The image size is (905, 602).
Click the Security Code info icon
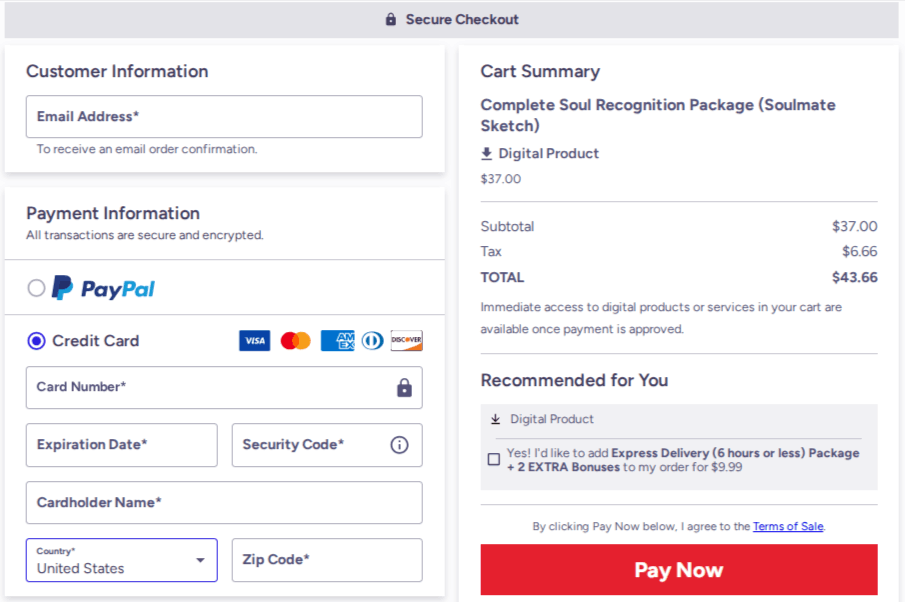(x=399, y=445)
